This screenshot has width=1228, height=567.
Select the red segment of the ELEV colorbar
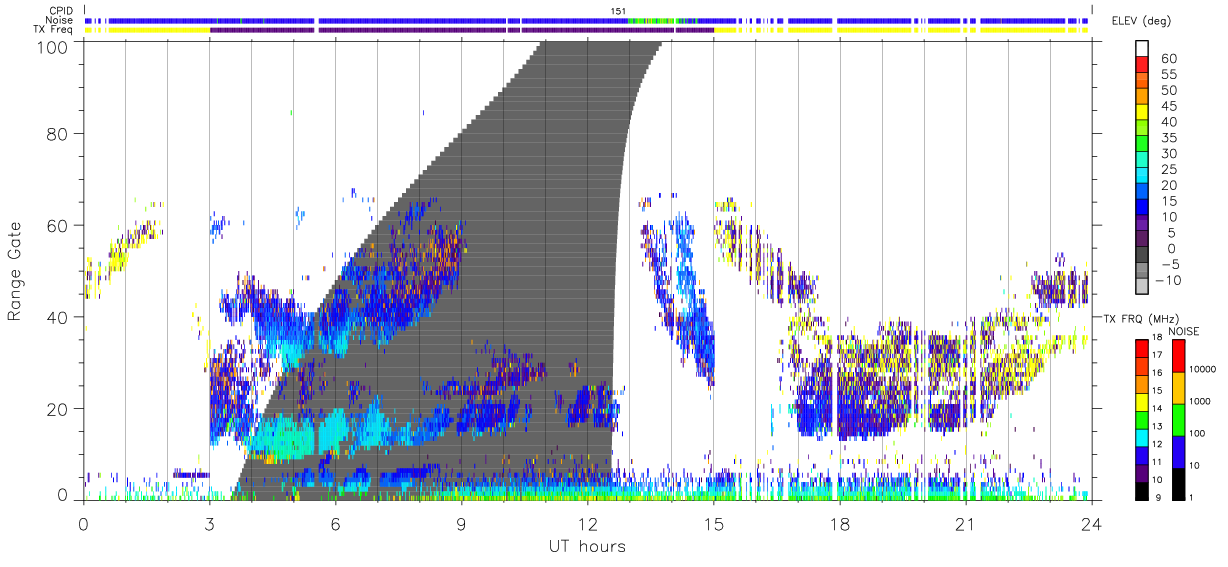pos(1142,64)
